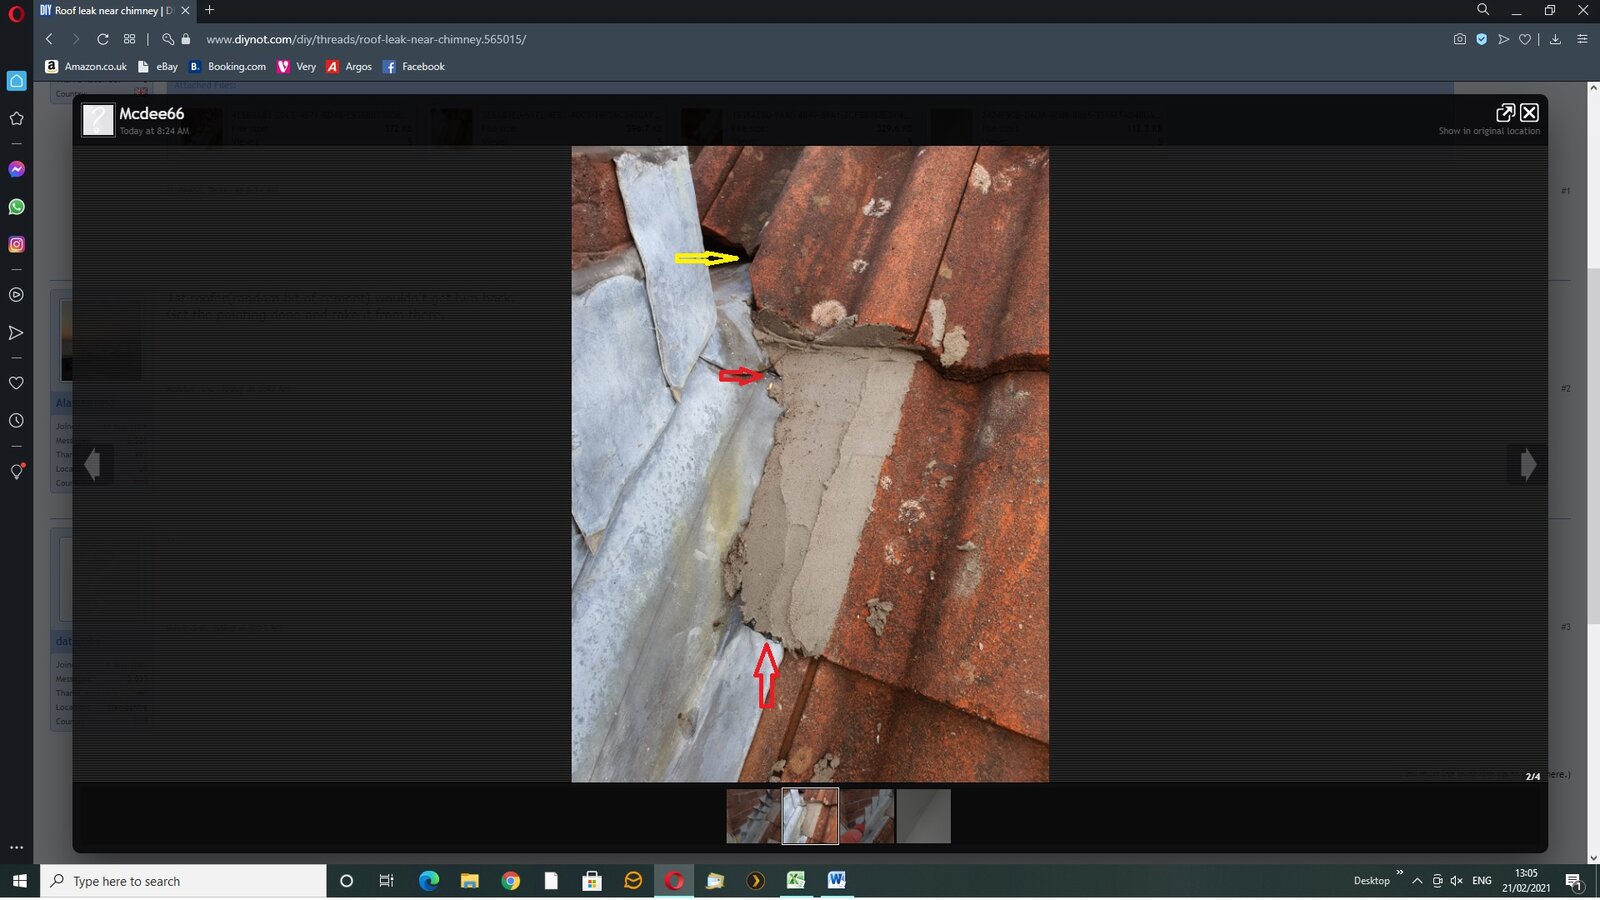Go to the previous lightbox image

pyautogui.click(x=93, y=464)
